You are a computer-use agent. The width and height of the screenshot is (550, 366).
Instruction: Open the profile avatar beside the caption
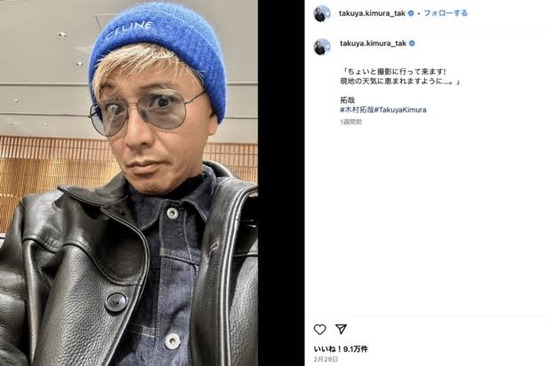(322, 47)
